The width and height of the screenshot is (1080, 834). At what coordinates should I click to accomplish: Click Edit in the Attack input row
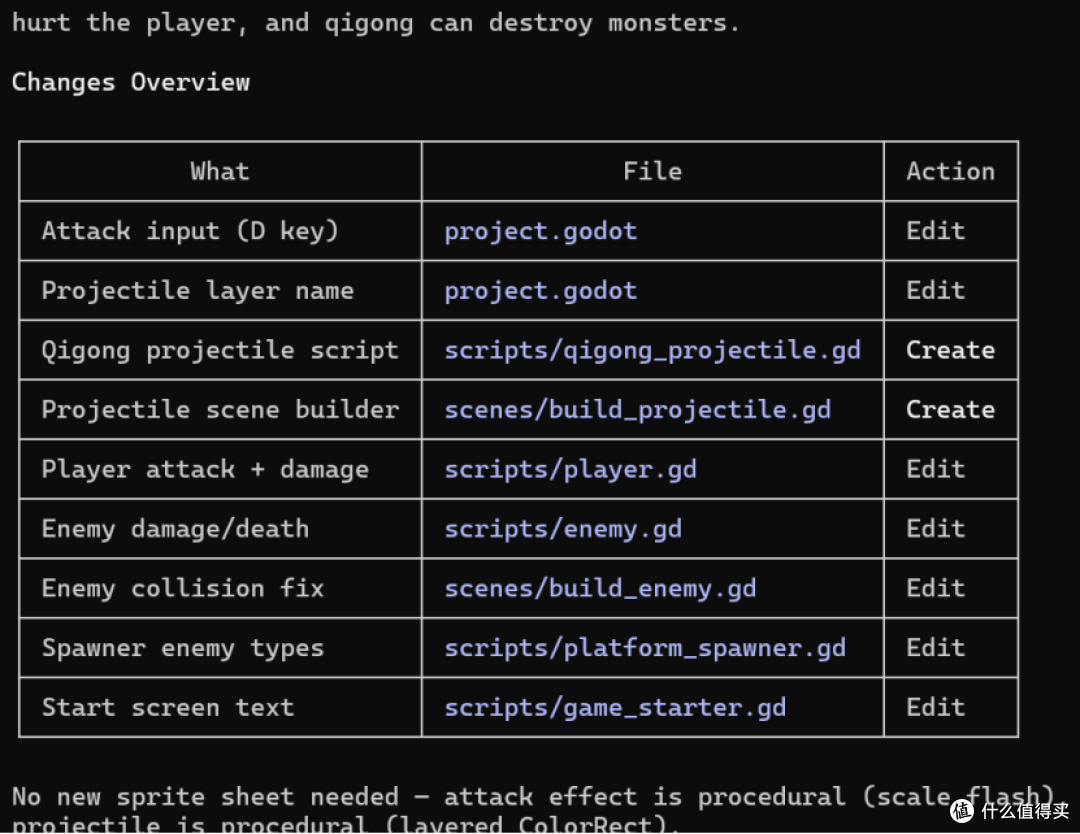coord(935,231)
